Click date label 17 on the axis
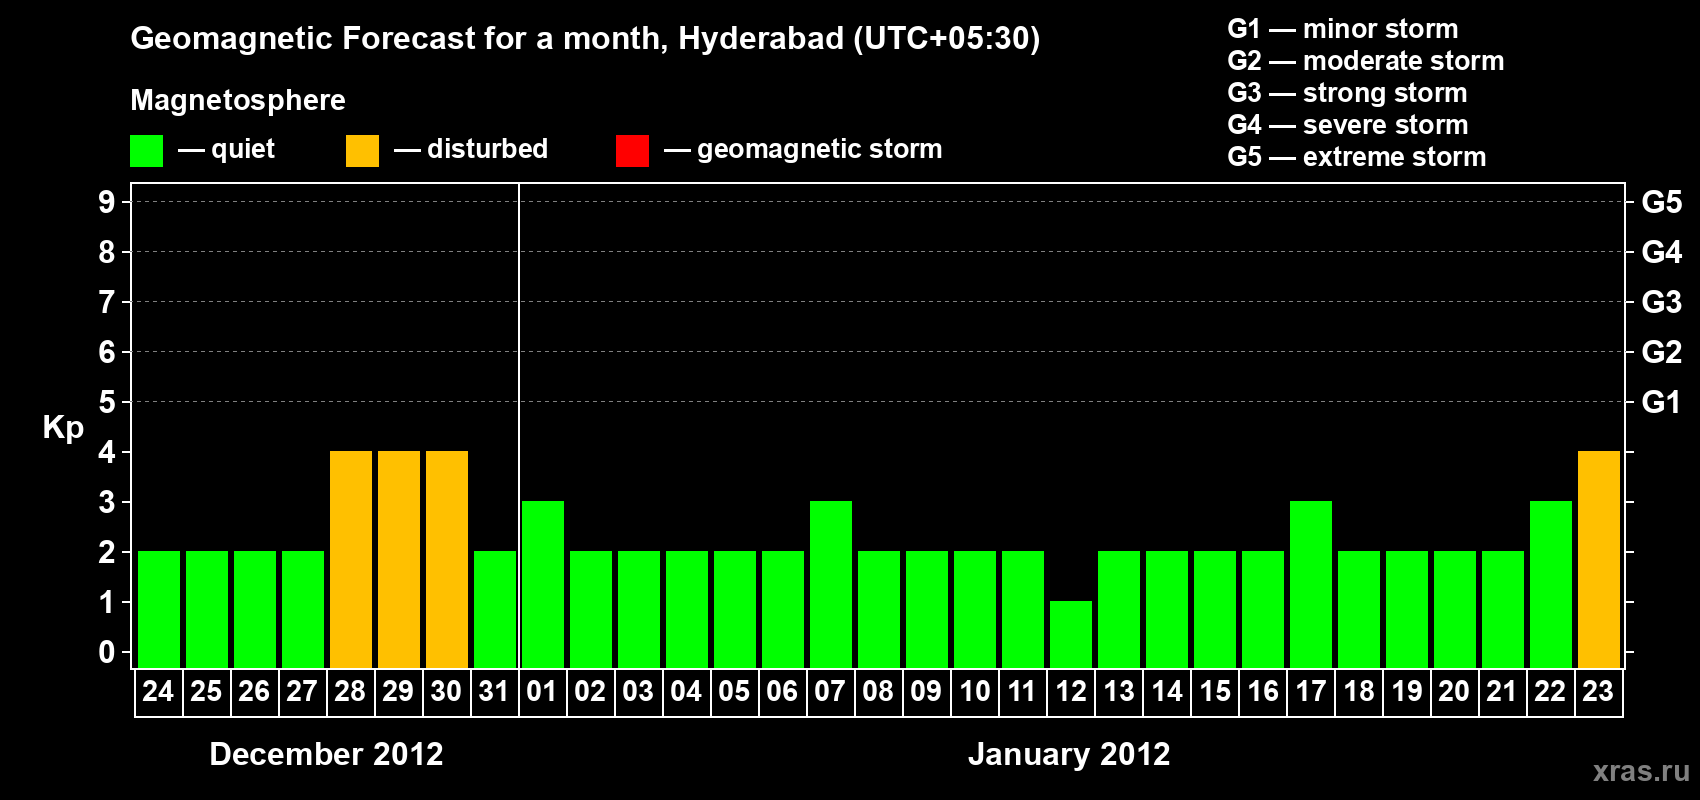 click(x=1310, y=692)
